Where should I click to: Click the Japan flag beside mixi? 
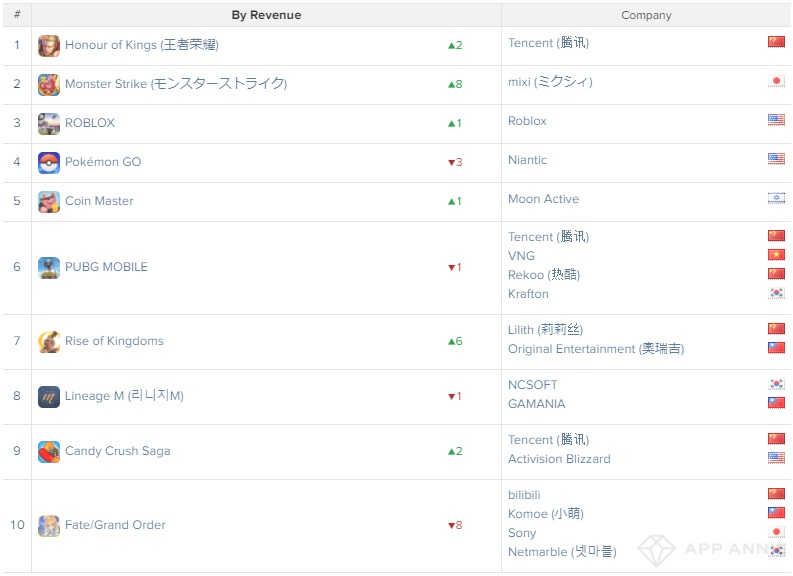tap(776, 81)
